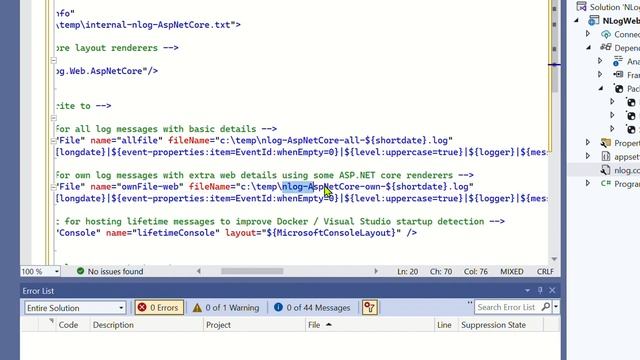Expand the Analyzers node arrow
640x360 pixels.
tap(600, 61)
